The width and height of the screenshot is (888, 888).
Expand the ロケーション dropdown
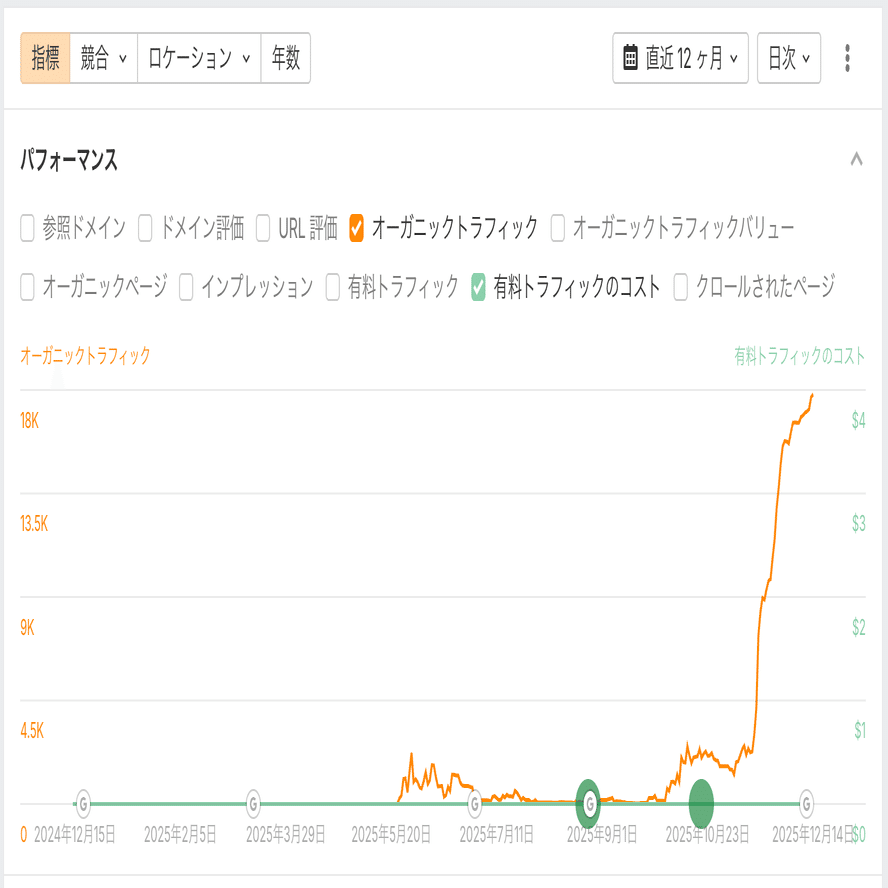(198, 58)
